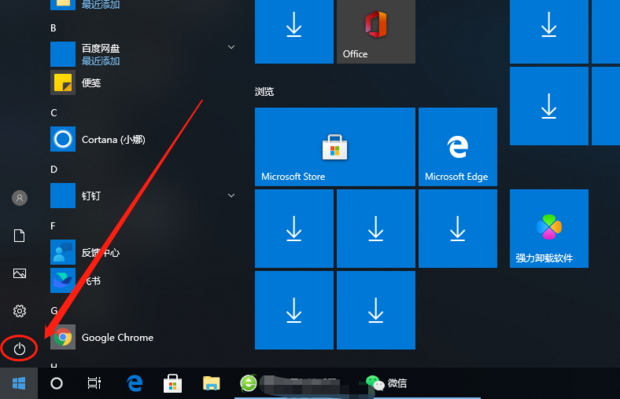The height and width of the screenshot is (399, 620).
Task: Click the pending download tile beside Office
Action: 294,32
